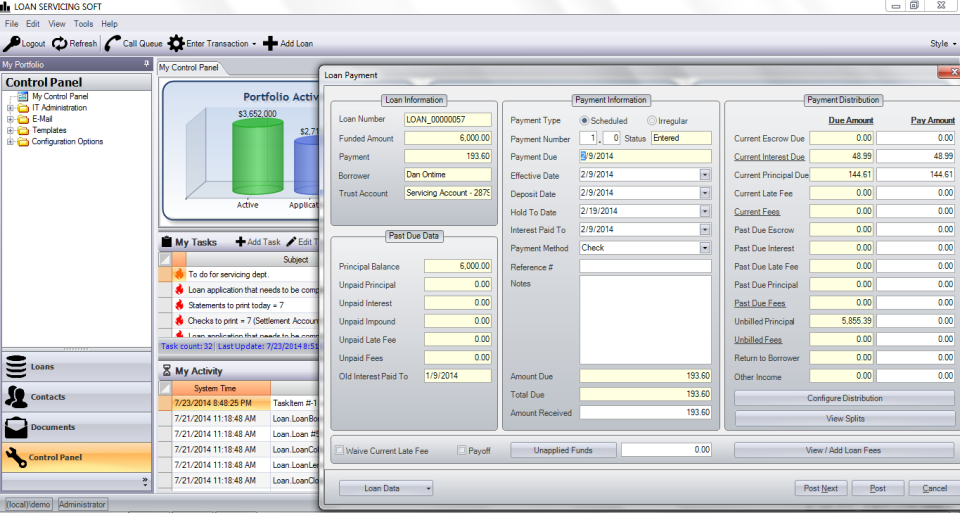Enable Waive Current Late Fee checkbox
Image resolution: width=960 pixels, height=513 pixels.
[x=340, y=451]
